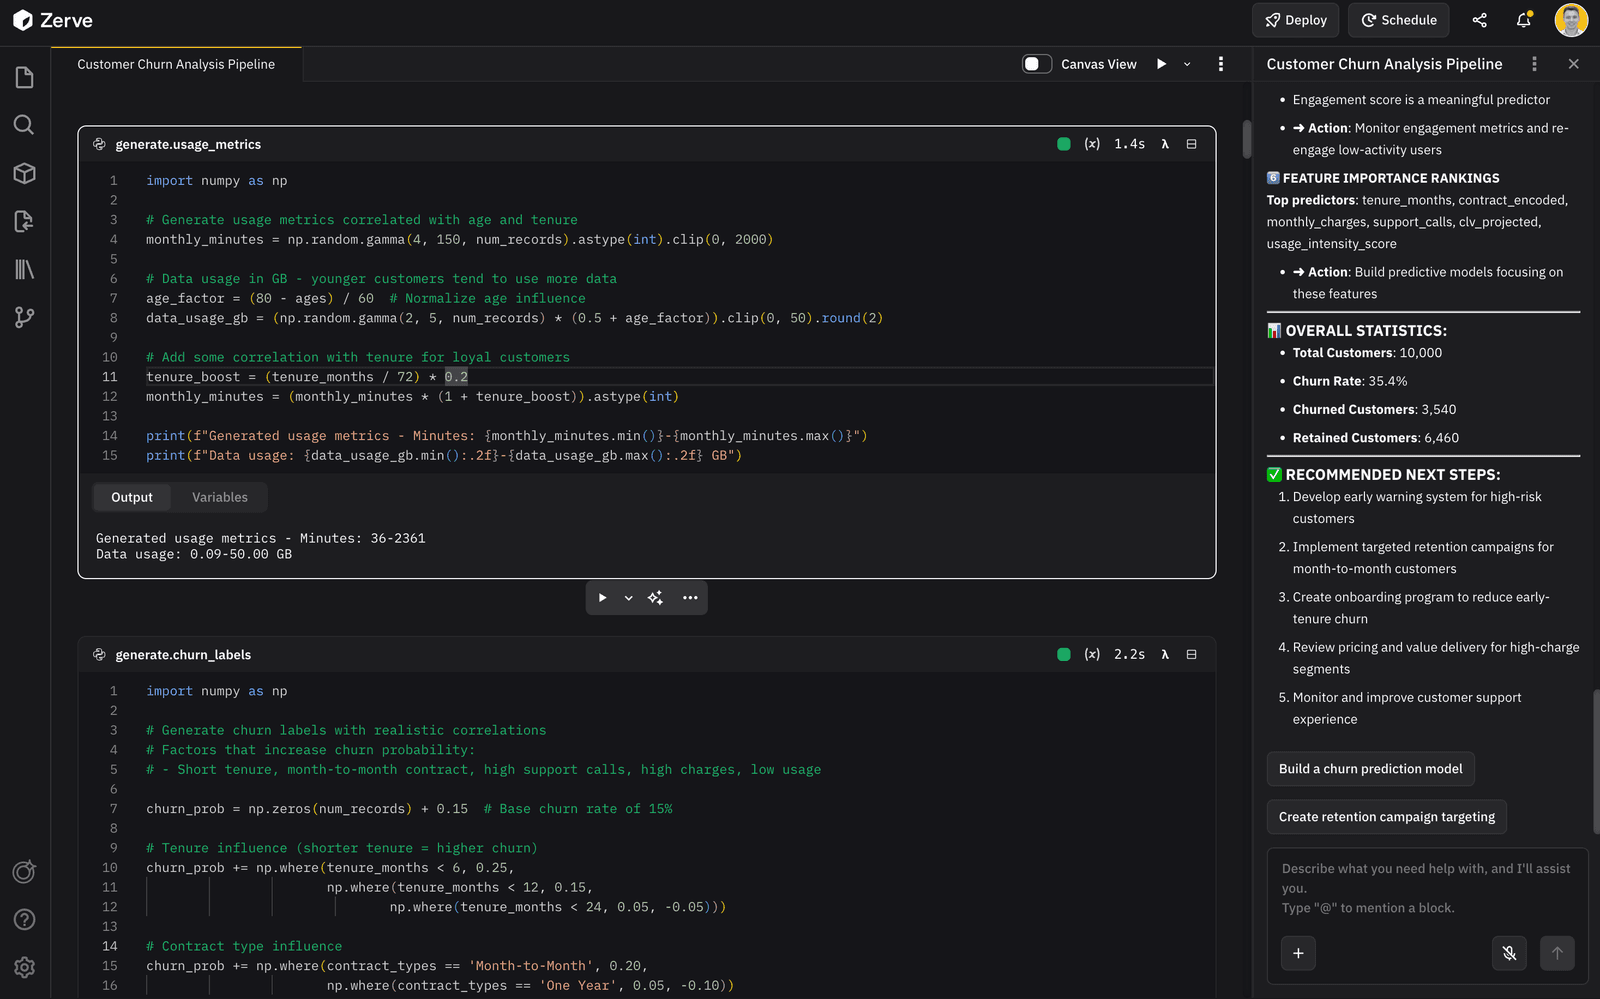1600x999 pixels.
Task: Switch to the Variables tab in block output
Action: coord(219,496)
